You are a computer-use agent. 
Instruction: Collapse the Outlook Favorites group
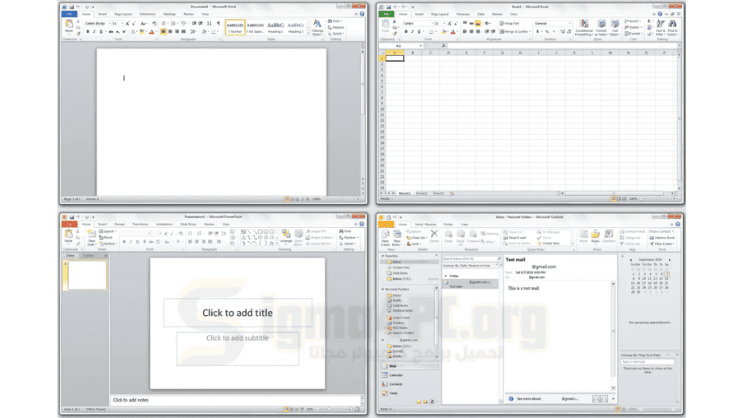pyautogui.click(x=383, y=256)
